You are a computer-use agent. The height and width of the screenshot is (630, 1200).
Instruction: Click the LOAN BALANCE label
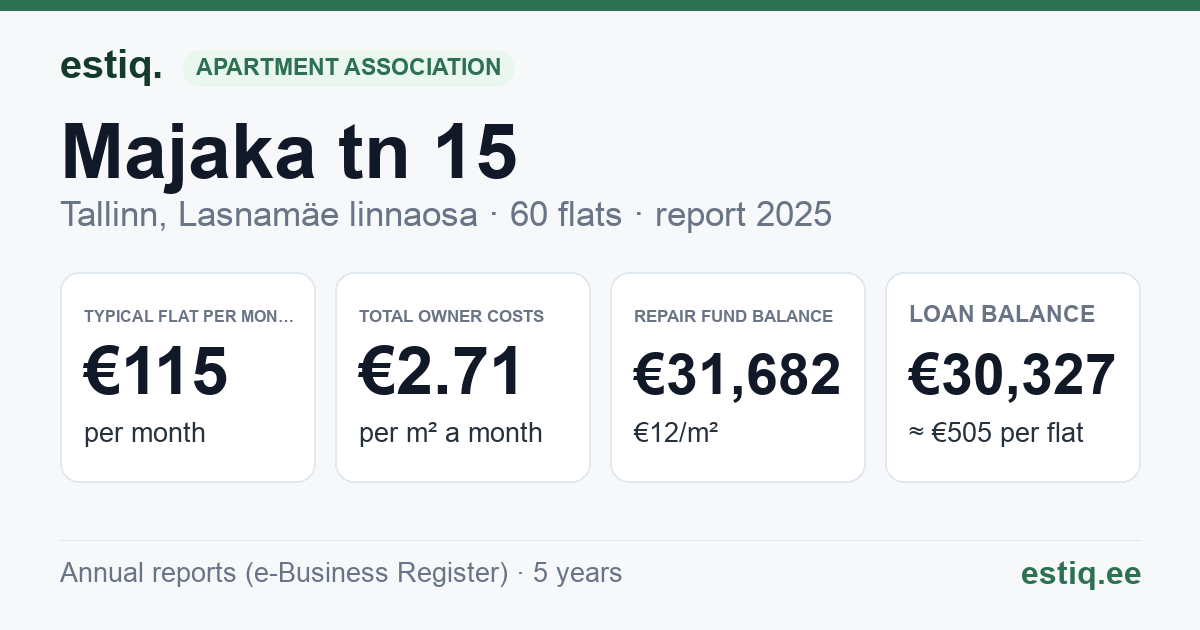click(1002, 314)
